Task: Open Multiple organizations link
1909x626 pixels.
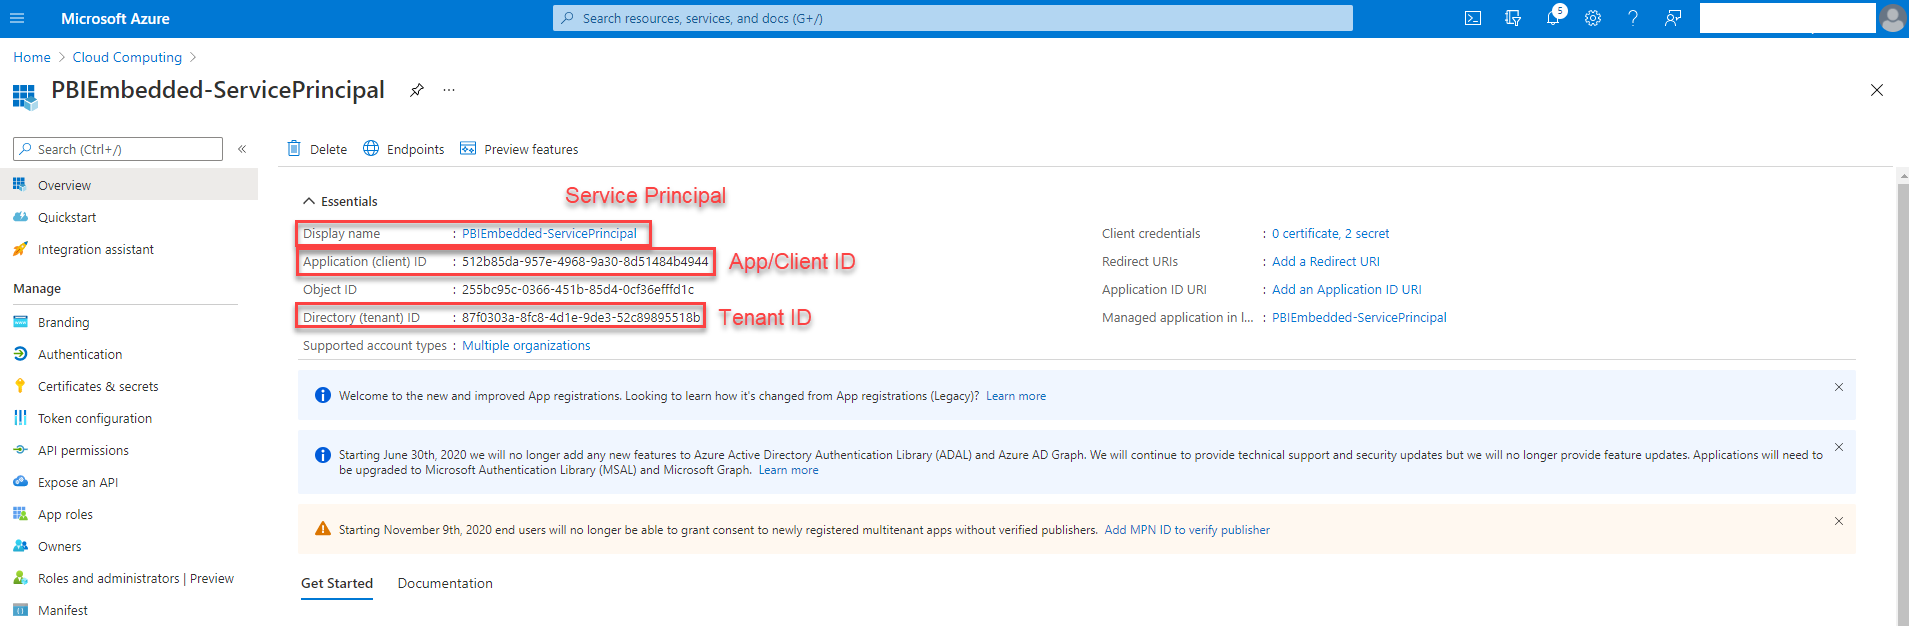Action: 526,345
